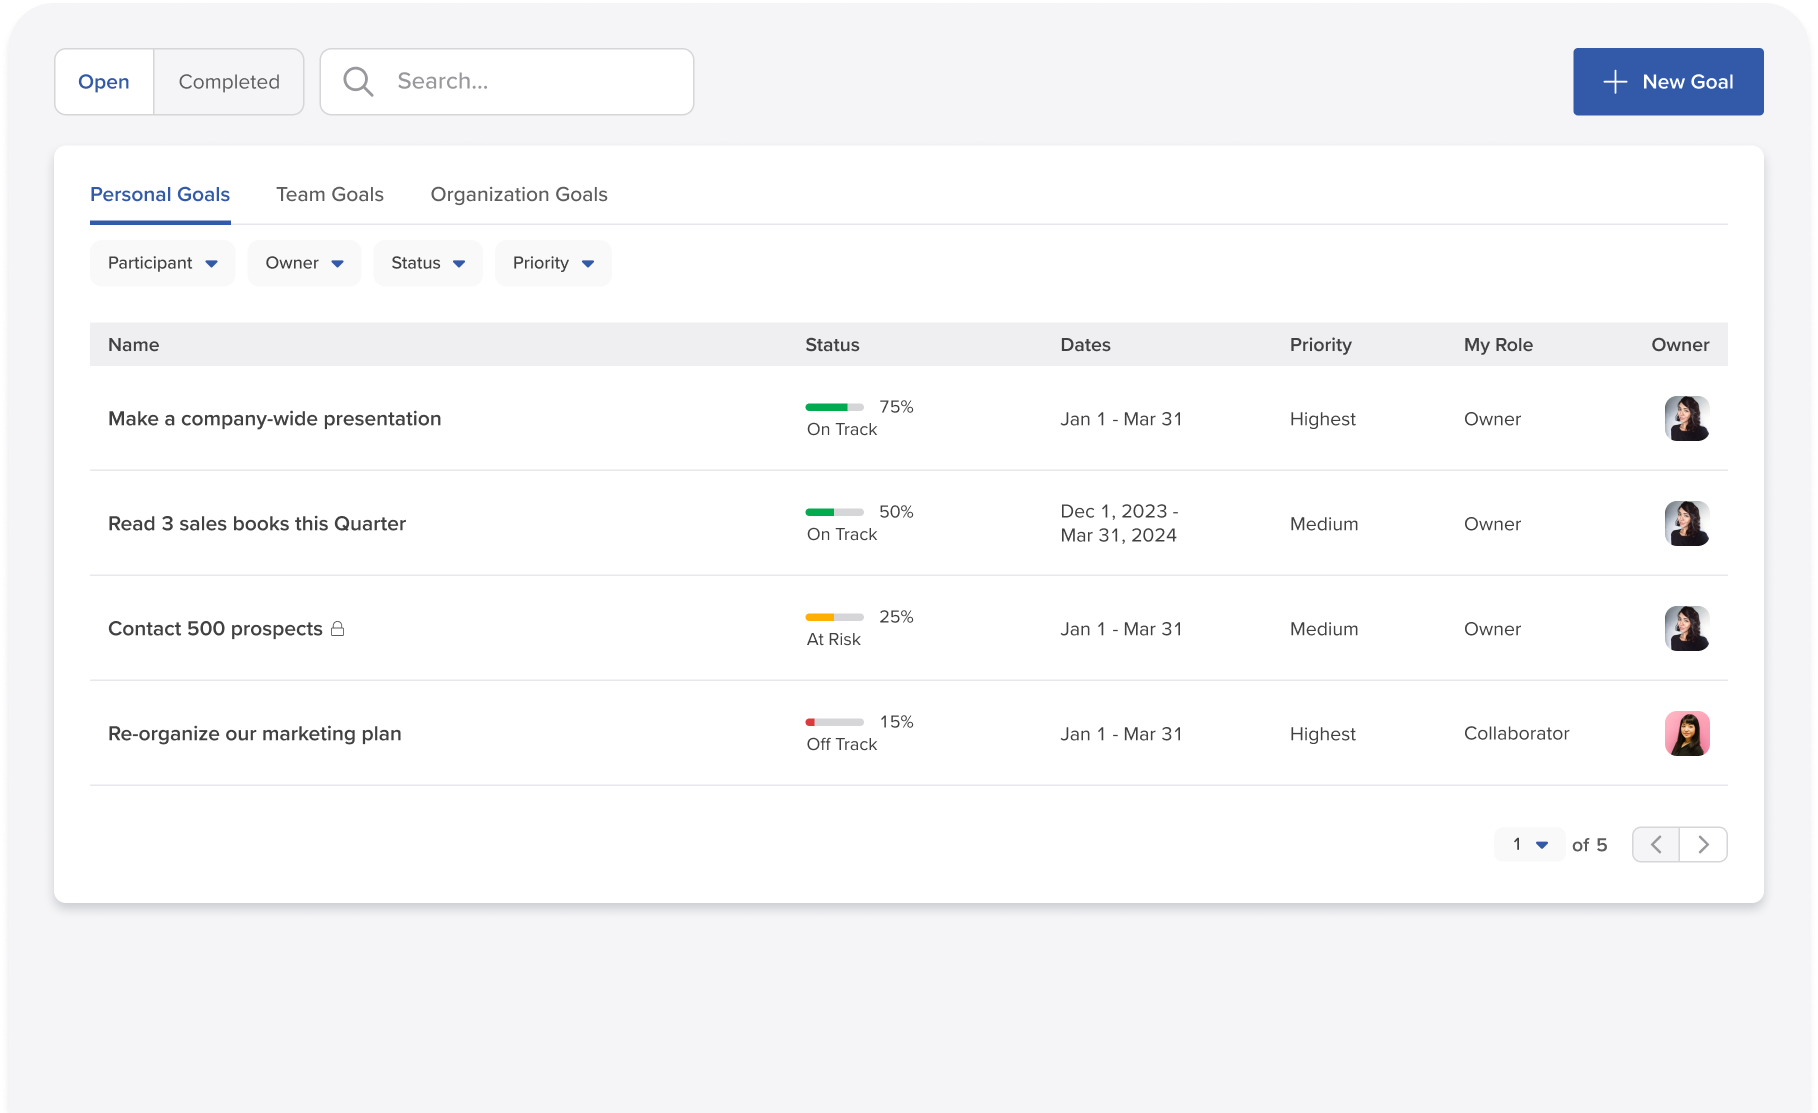Switch to the Open goals toggle

(x=104, y=82)
